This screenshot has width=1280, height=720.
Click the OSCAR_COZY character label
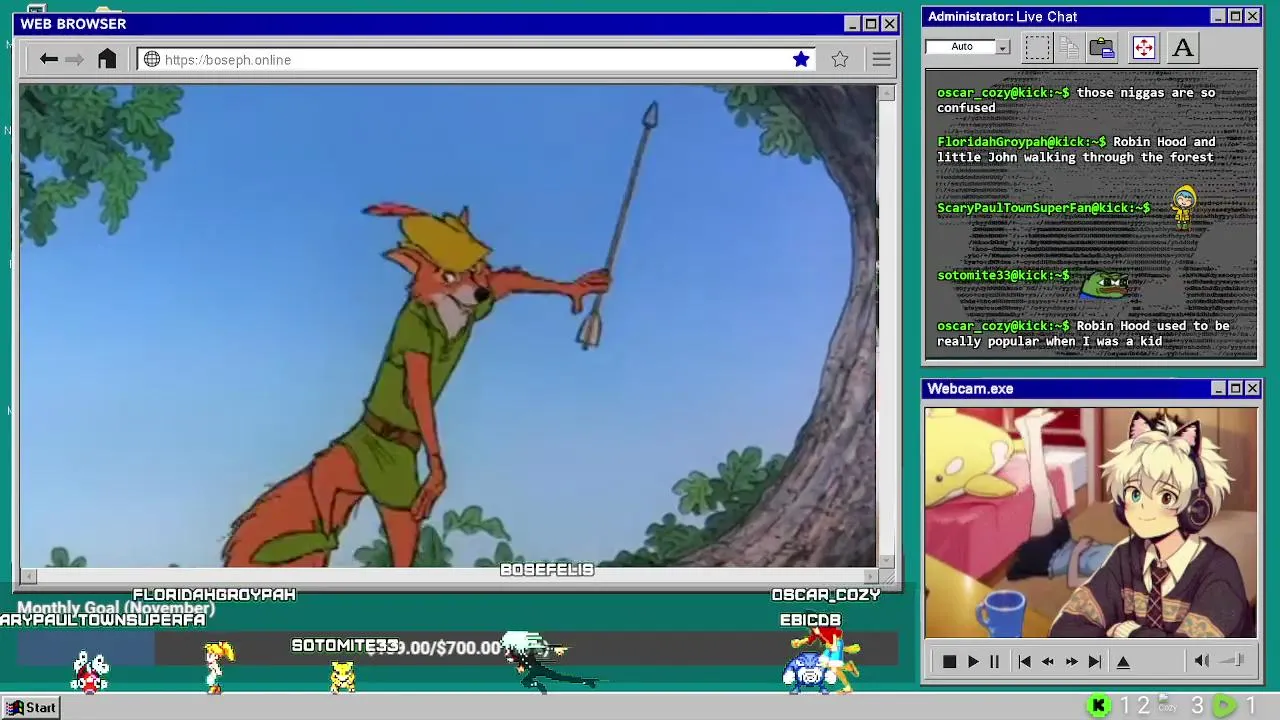point(826,595)
